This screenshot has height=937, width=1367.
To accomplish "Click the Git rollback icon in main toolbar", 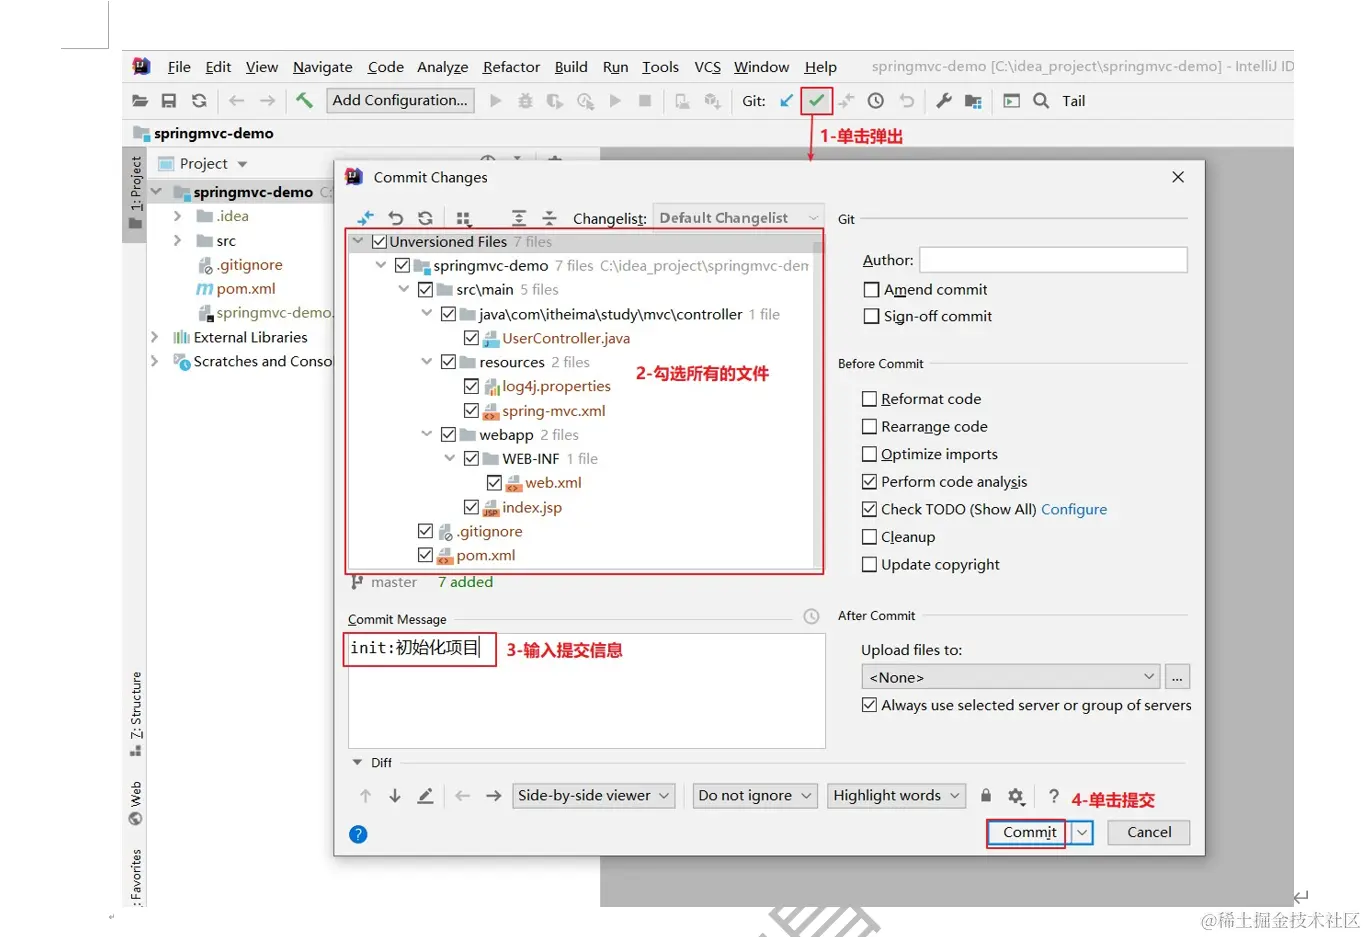I will [906, 100].
